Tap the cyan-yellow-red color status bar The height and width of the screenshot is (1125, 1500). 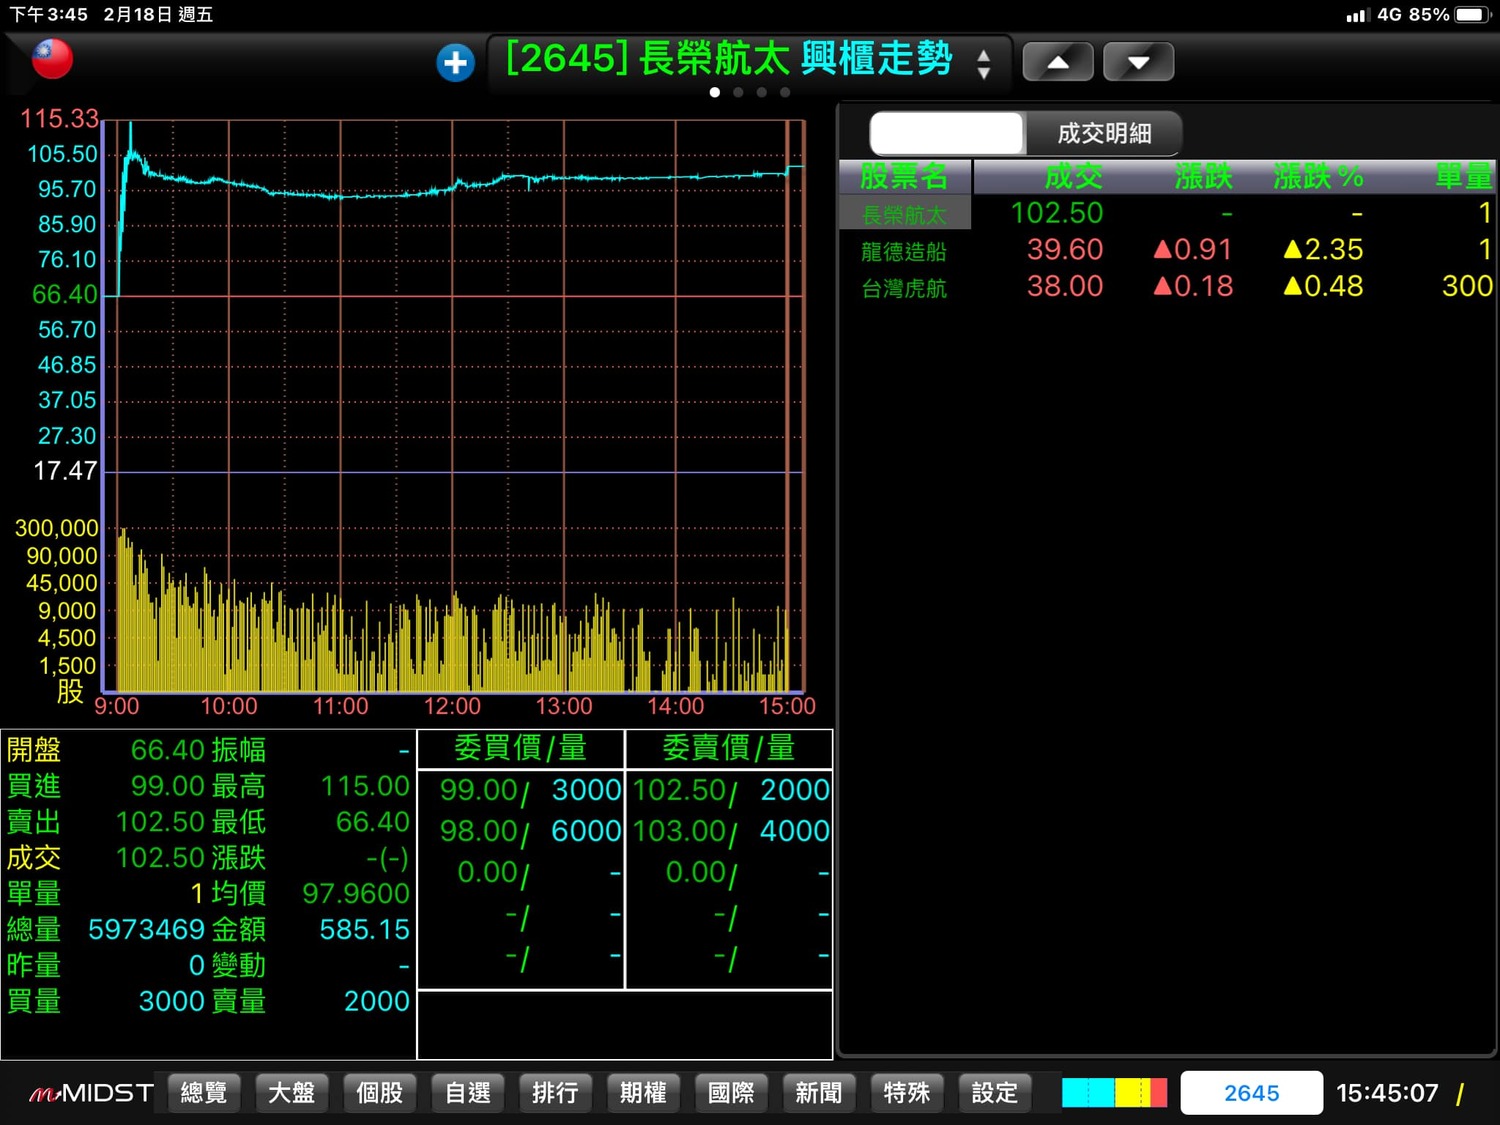(1114, 1092)
